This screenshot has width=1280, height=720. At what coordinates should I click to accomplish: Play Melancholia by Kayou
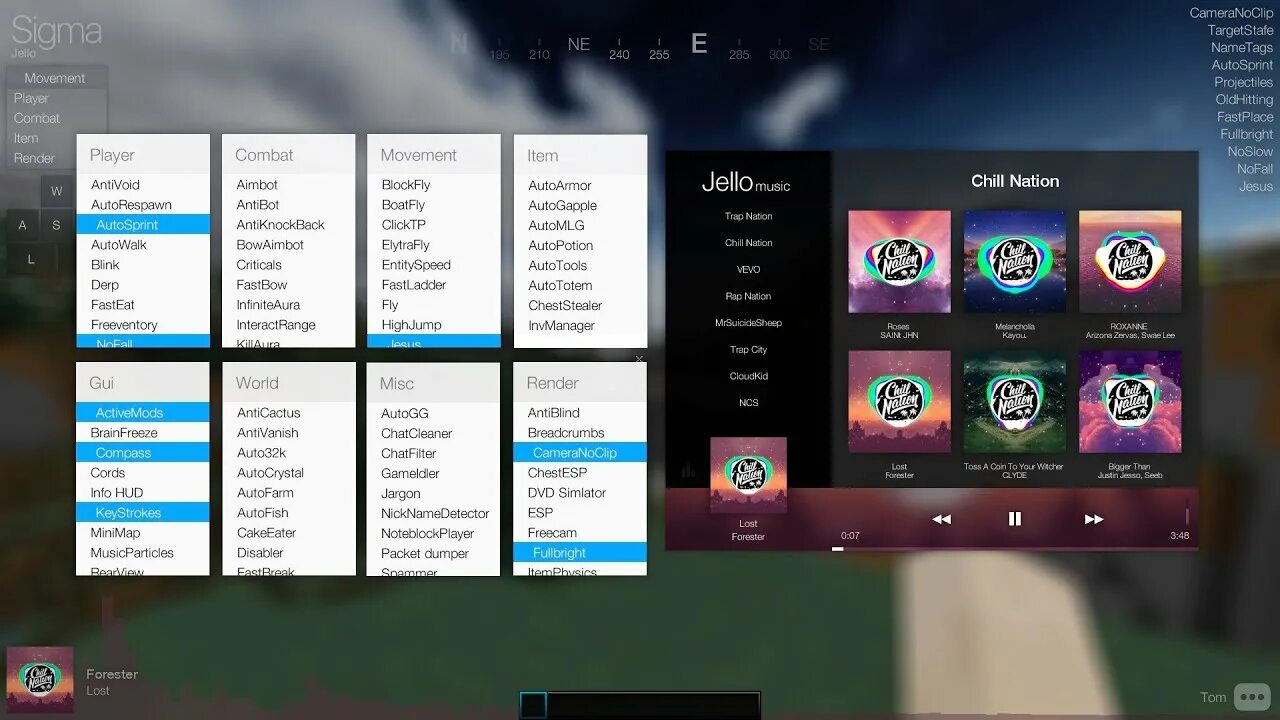click(1014, 261)
